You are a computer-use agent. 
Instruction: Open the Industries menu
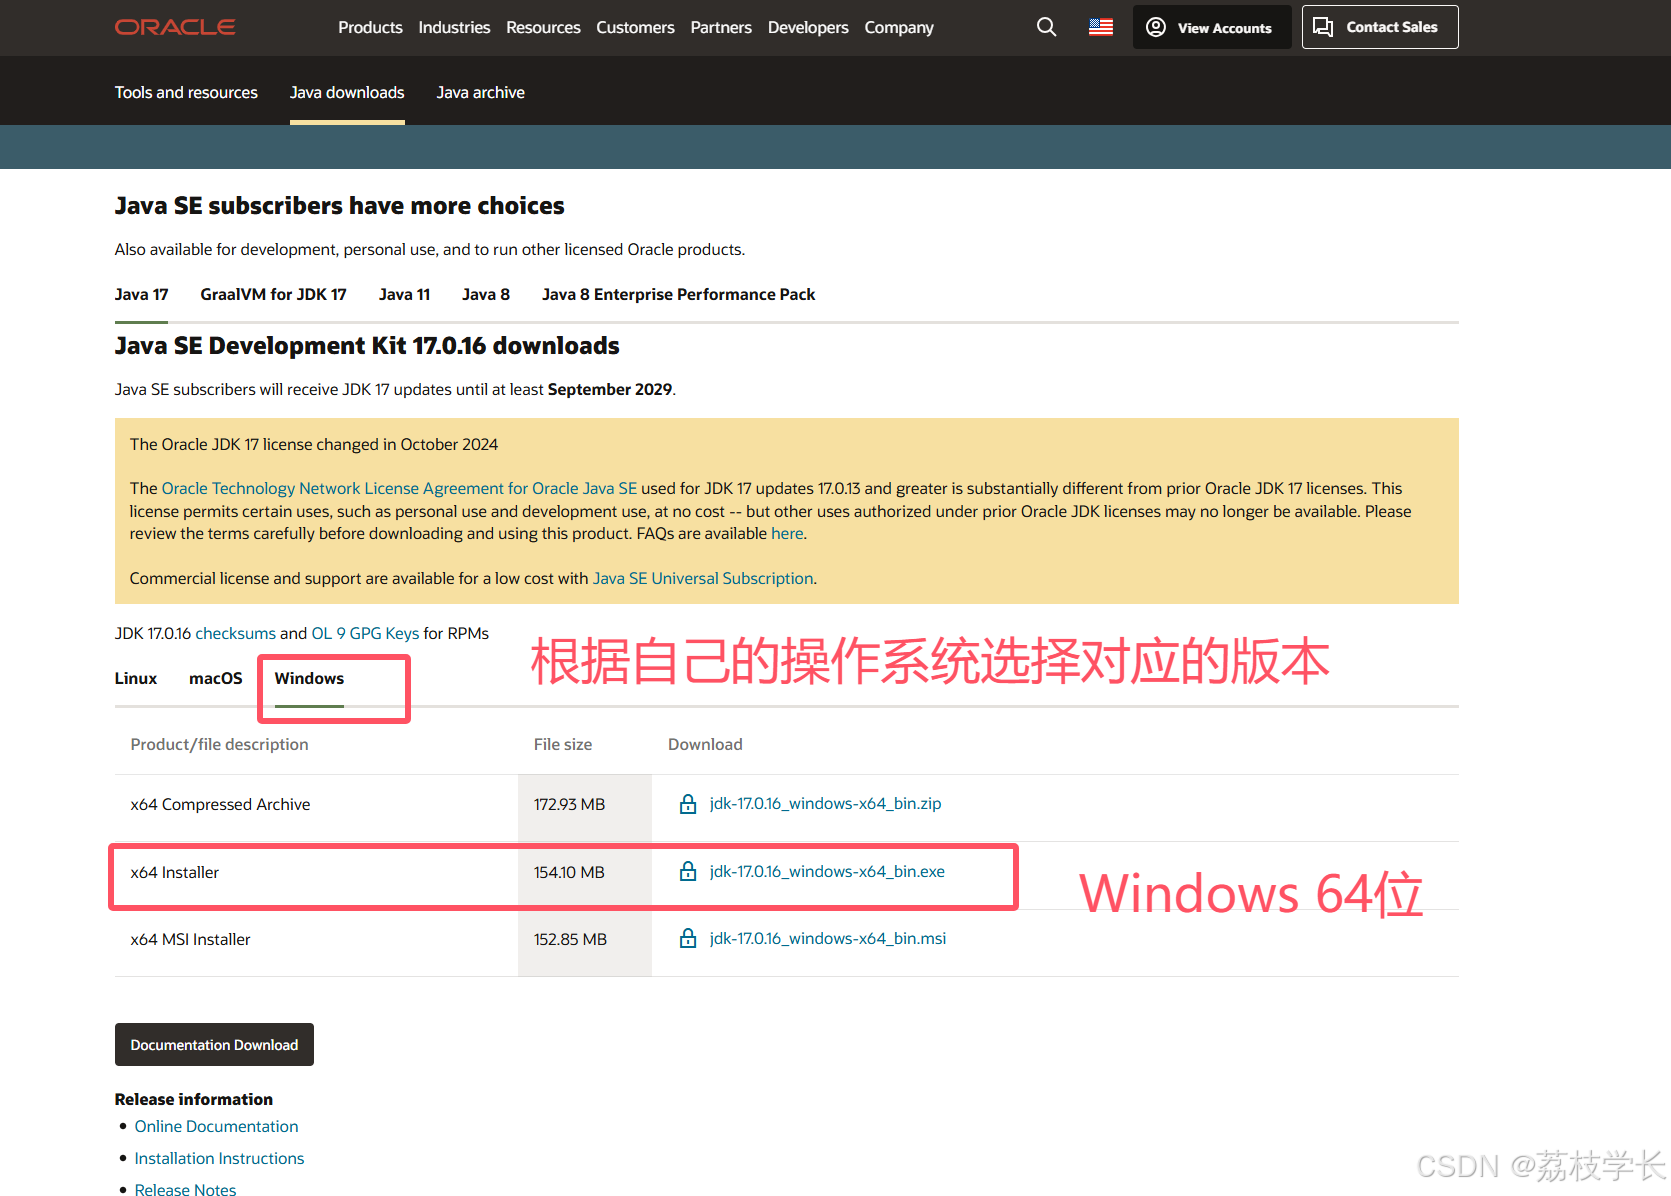click(454, 27)
